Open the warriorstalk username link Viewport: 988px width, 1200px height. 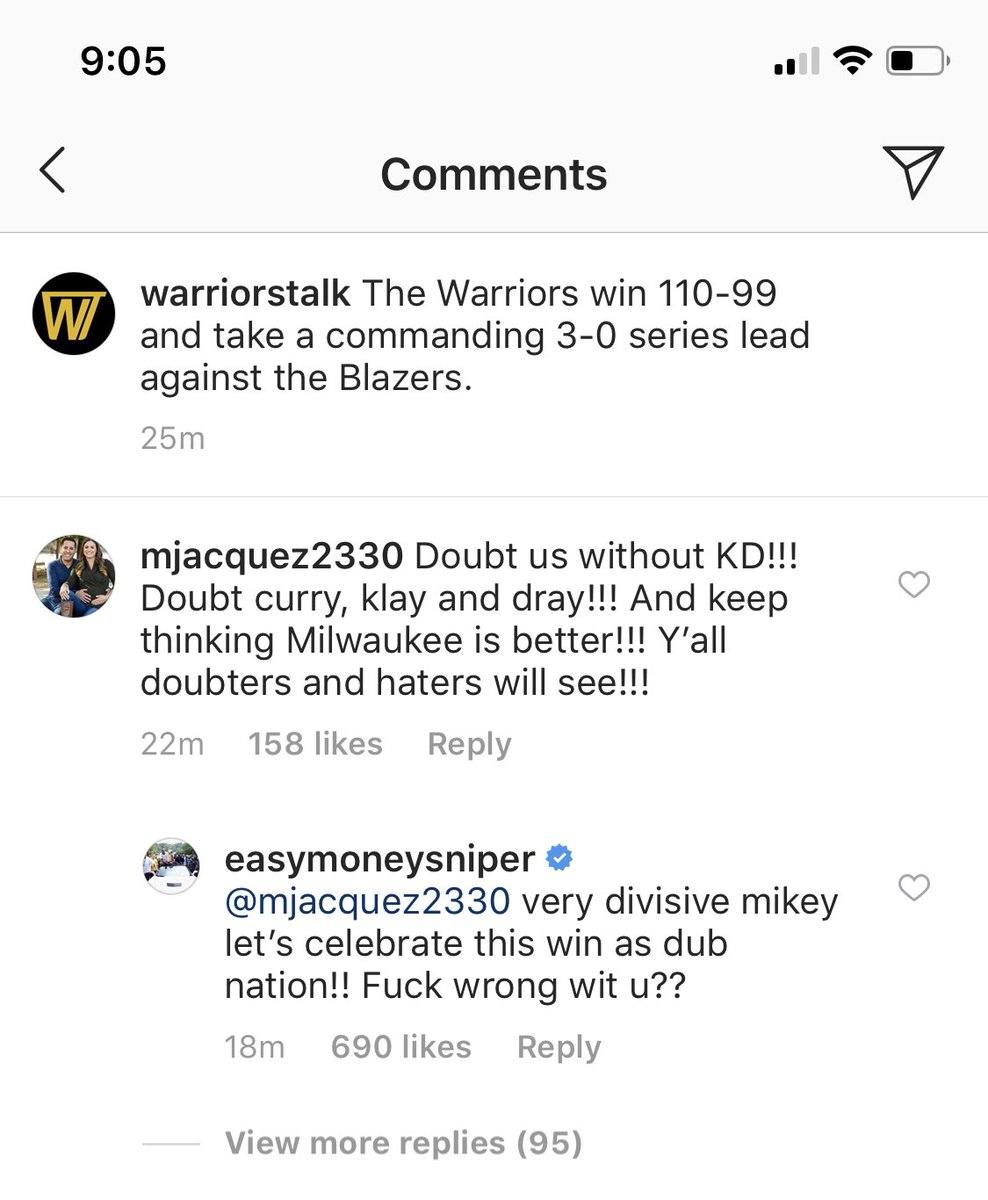[245, 293]
